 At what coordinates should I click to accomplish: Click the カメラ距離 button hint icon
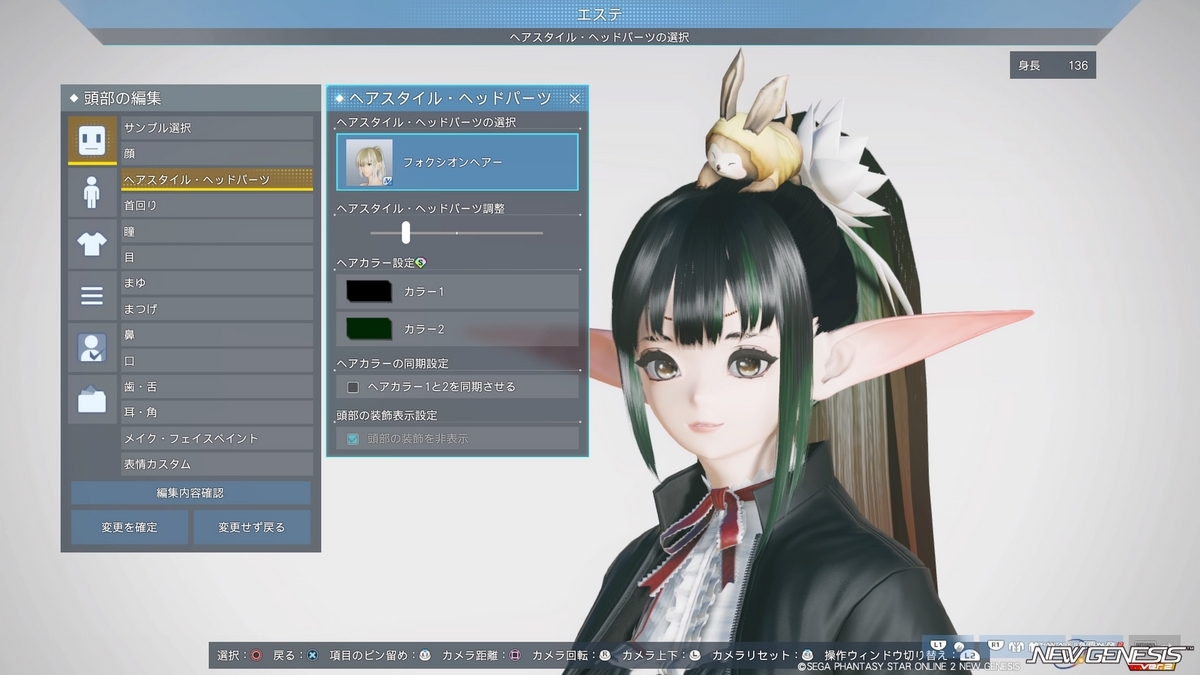(x=515, y=655)
